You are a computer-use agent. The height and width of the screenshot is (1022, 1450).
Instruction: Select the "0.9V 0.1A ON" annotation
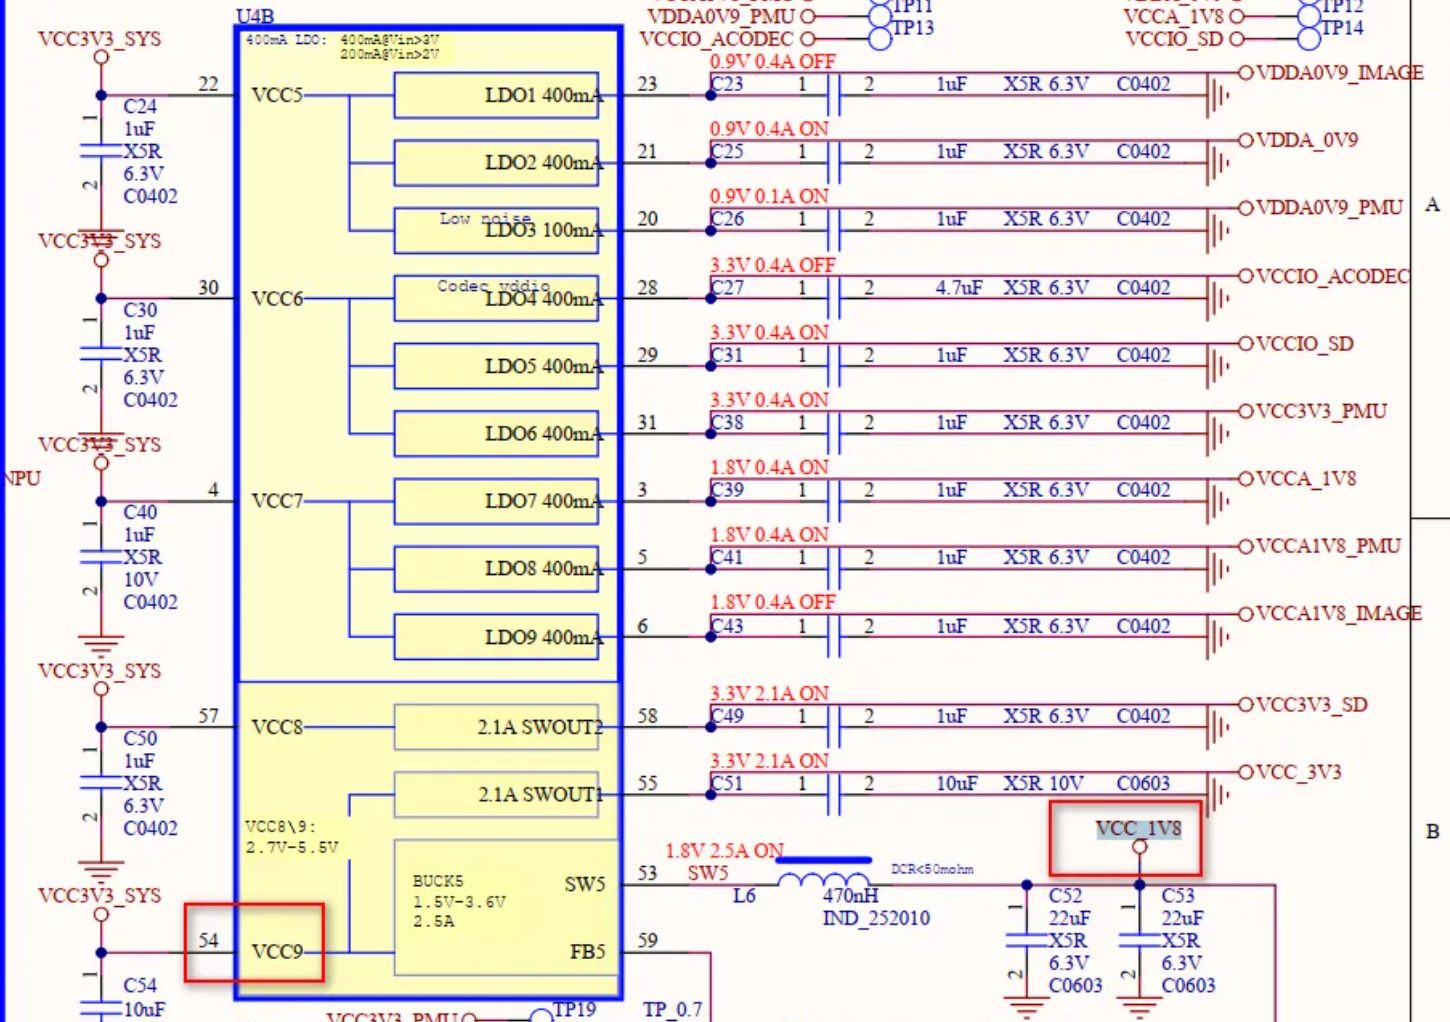click(769, 196)
